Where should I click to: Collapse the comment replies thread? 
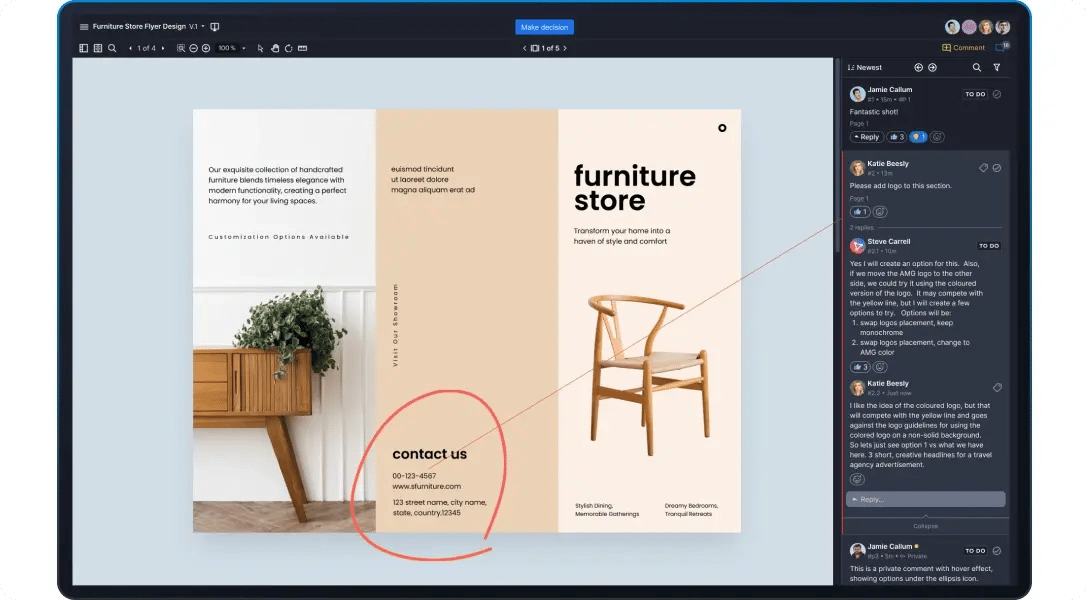click(925, 525)
